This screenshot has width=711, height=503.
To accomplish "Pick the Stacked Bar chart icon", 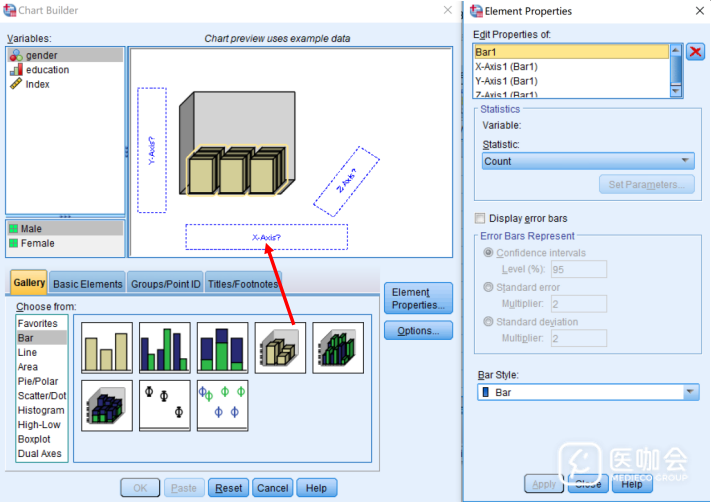I will click(x=222, y=347).
